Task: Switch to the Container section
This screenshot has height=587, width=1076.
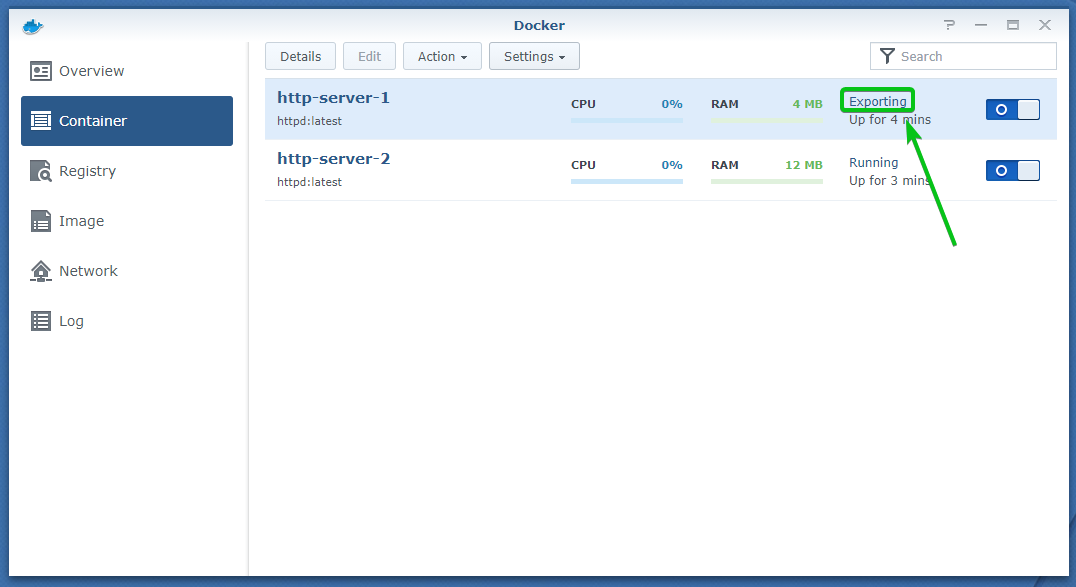Action: click(127, 121)
